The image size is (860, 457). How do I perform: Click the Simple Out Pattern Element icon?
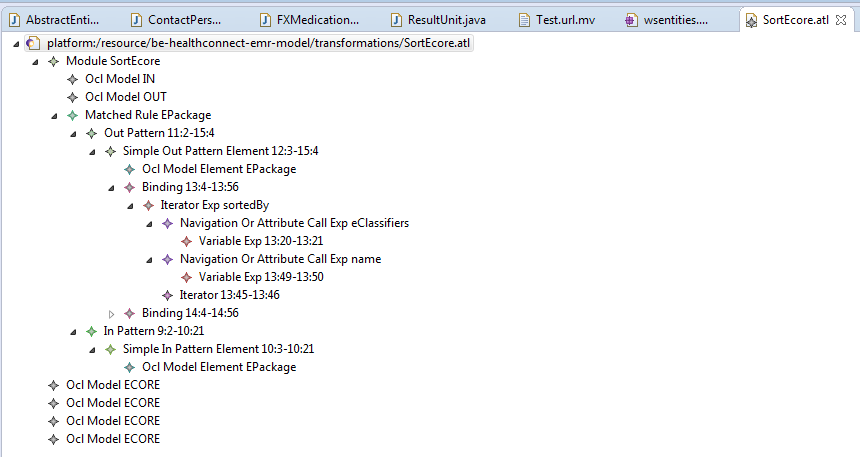pos(110,151)
